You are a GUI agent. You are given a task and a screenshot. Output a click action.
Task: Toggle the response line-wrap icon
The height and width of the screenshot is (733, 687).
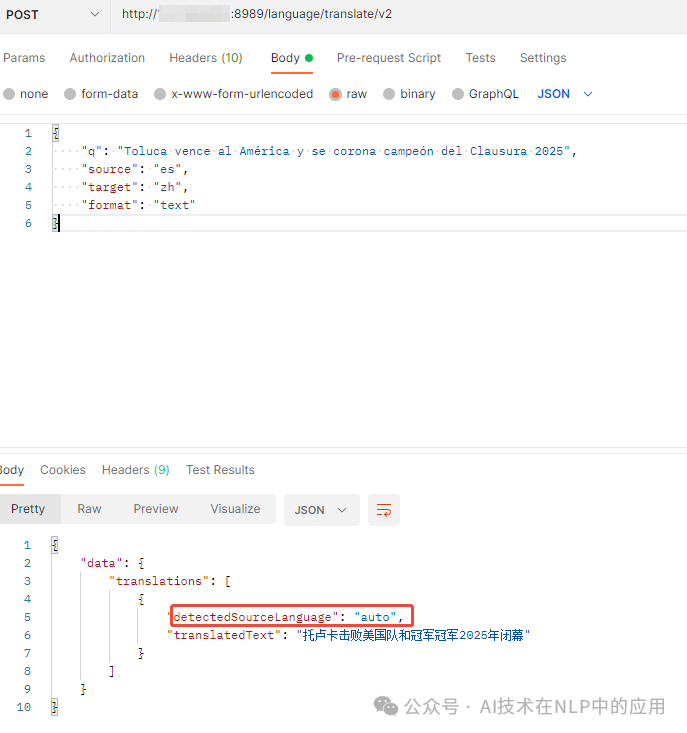pyautogui.click(x=384, y=510)
